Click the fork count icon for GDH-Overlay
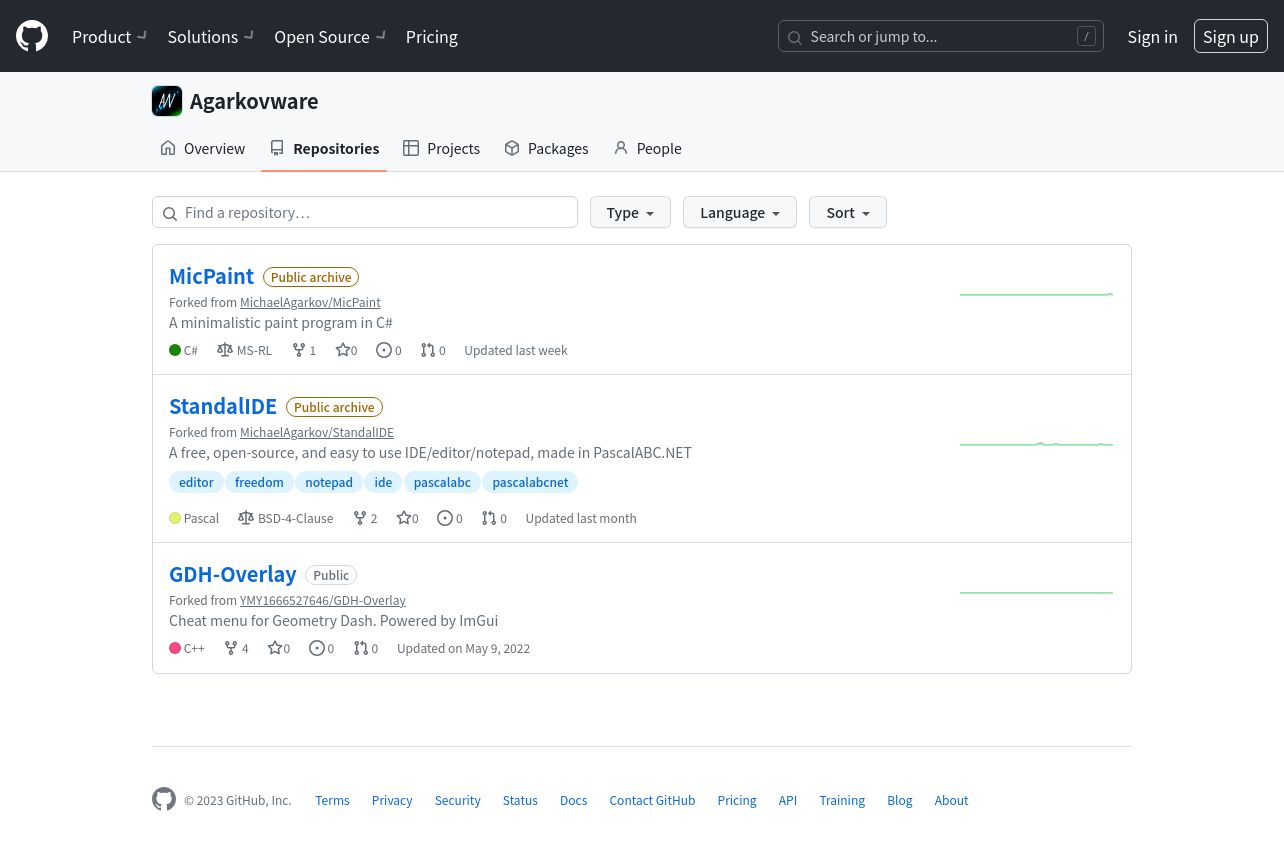1284x861 pixels. (x=231, y=648)
